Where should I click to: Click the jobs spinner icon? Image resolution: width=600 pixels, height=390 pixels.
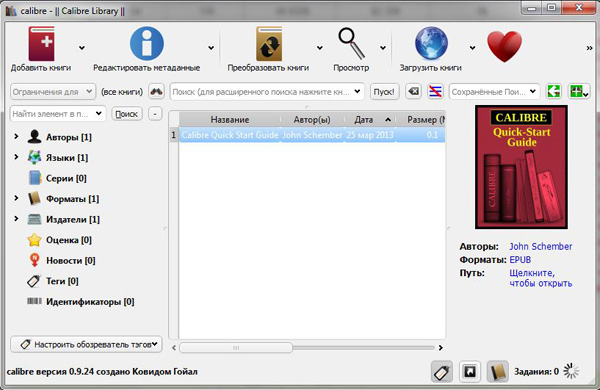point(571,371)
